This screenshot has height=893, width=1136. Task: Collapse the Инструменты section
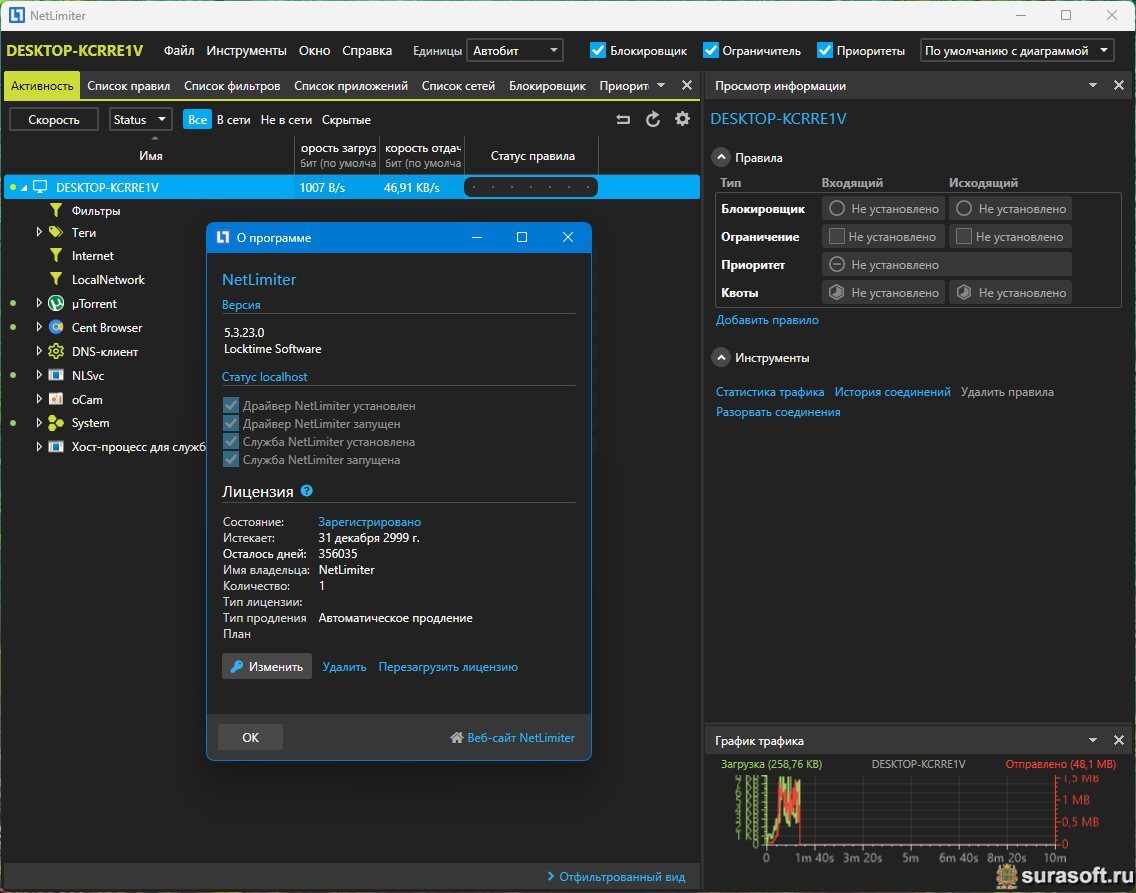click(x=721, y=358)
